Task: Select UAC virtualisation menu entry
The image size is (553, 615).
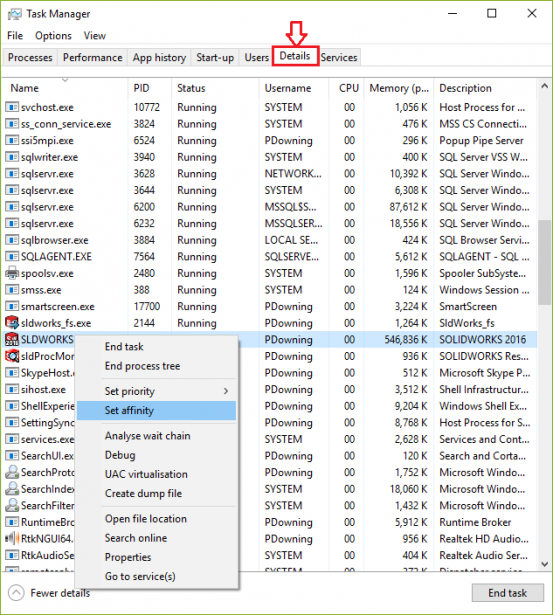Action: (157, 474)
